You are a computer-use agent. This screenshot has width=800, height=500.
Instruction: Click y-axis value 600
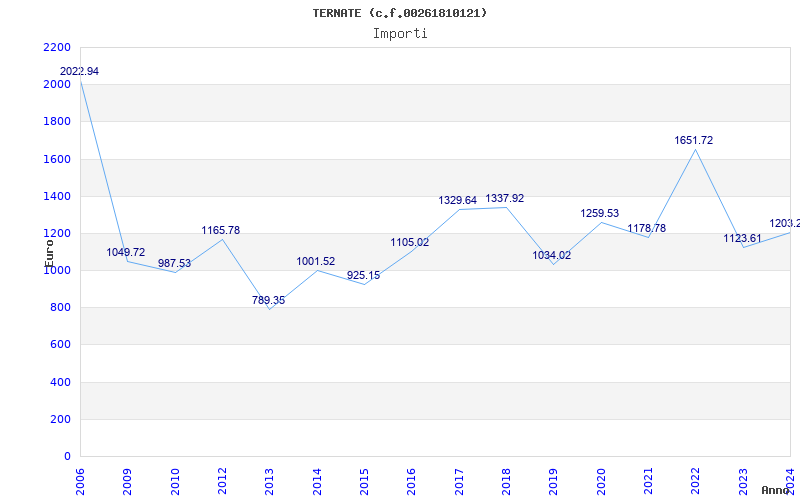point(60,345)
